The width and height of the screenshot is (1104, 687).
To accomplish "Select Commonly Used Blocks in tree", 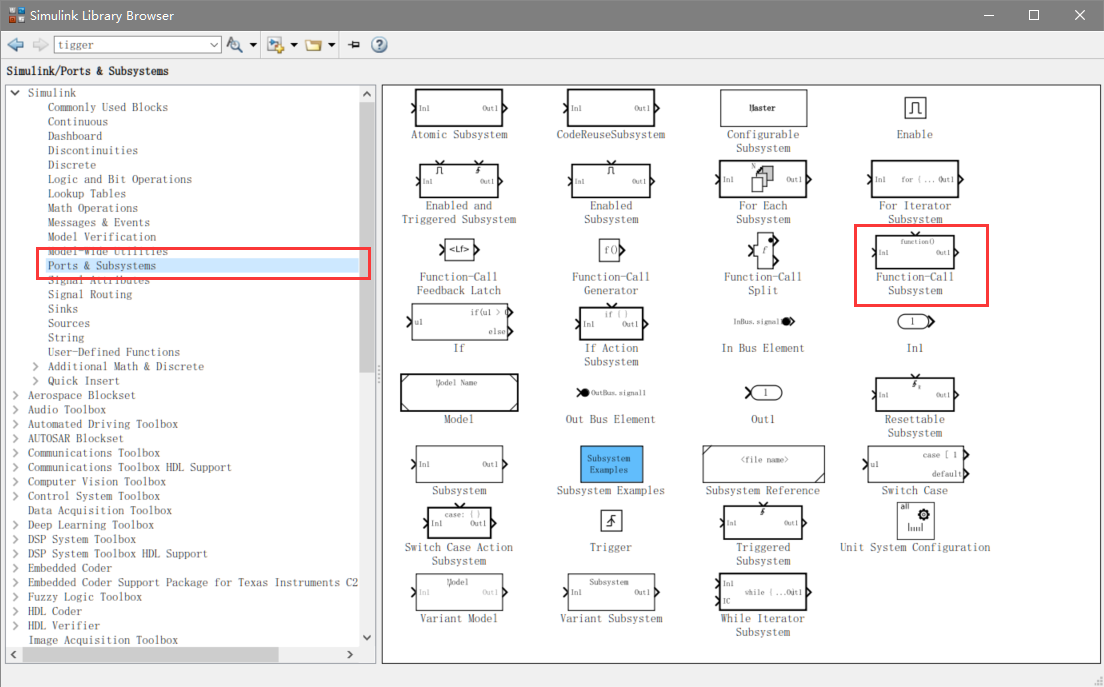I will (108, 107).
